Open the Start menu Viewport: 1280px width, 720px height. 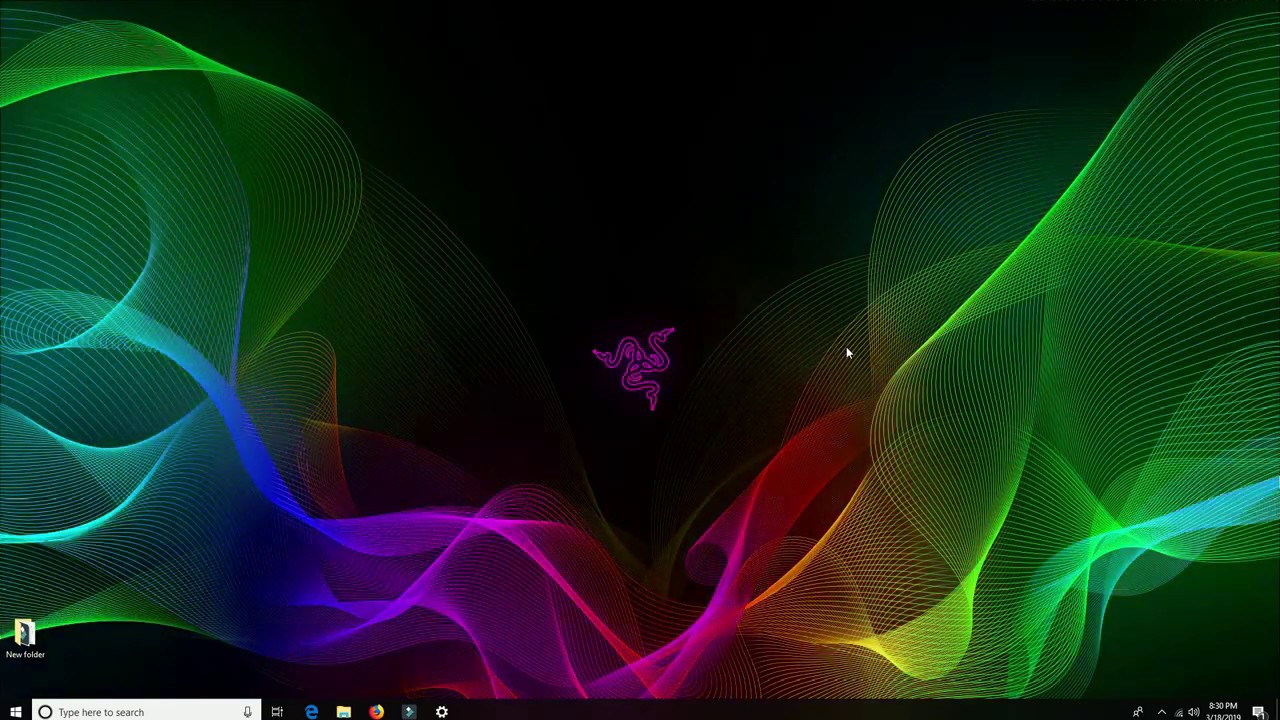pos(15,712)
